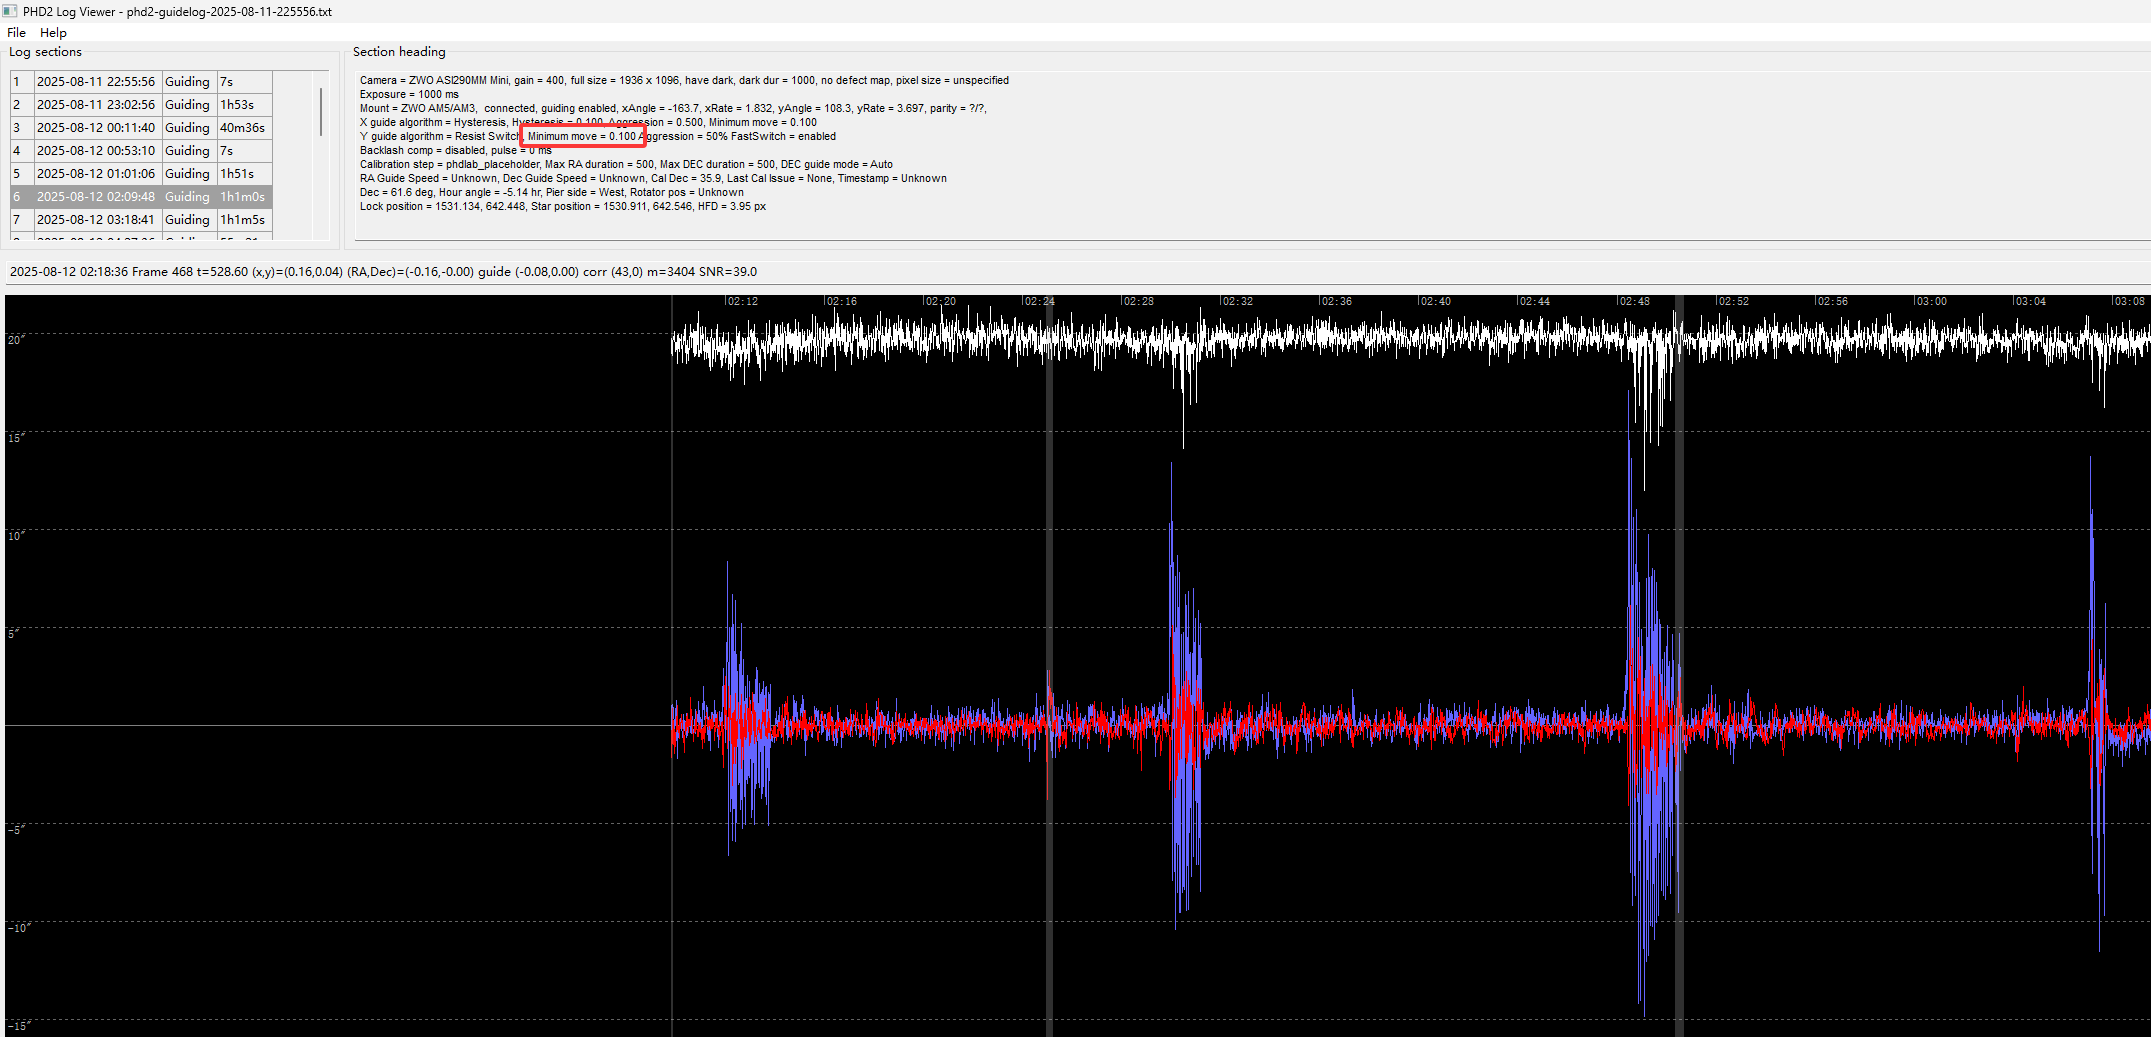The width and height of the screenshot is (2151, 1037).
Task: Click the 02:48 time axis marker
Action: [x=1635, y=301]
